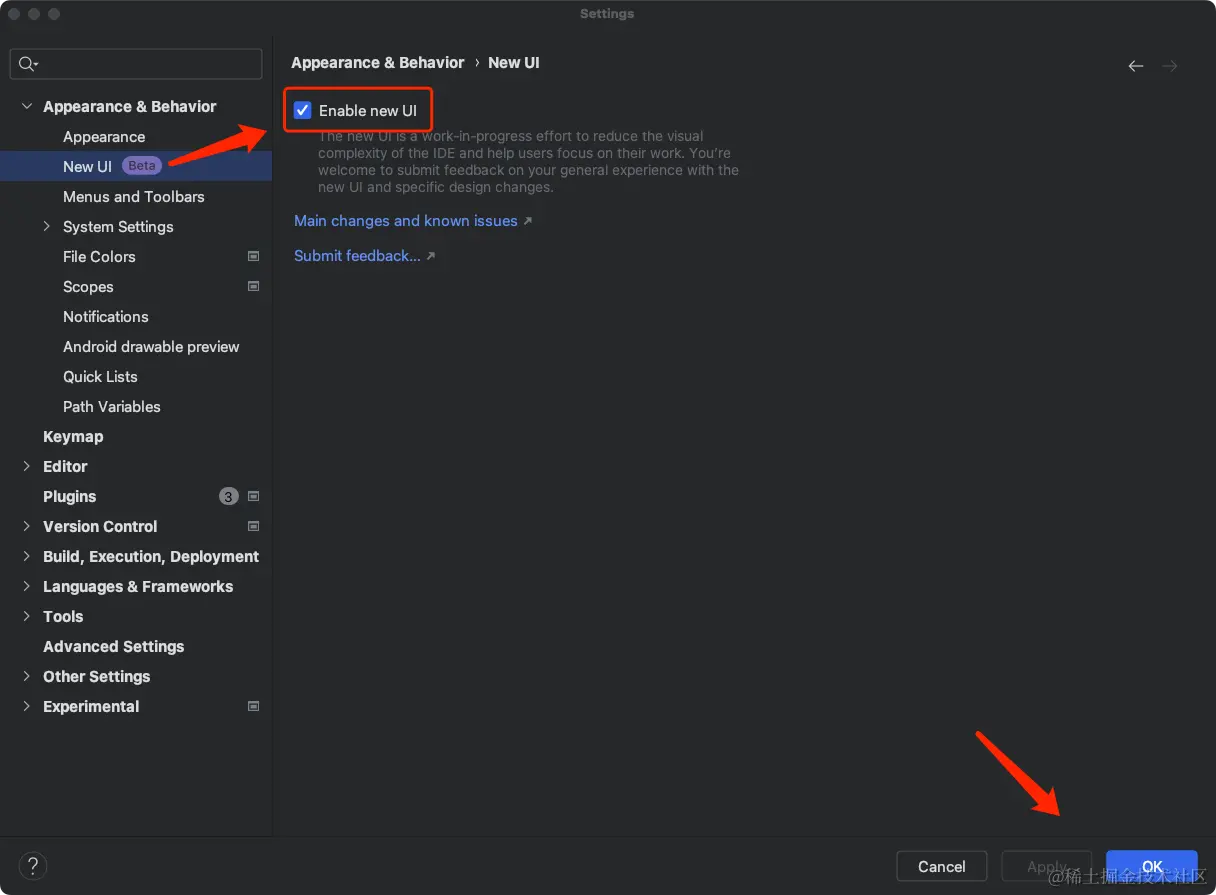1216x895 pixels.
Task: Open Notifications settings
Action: [x=106, y=317]
